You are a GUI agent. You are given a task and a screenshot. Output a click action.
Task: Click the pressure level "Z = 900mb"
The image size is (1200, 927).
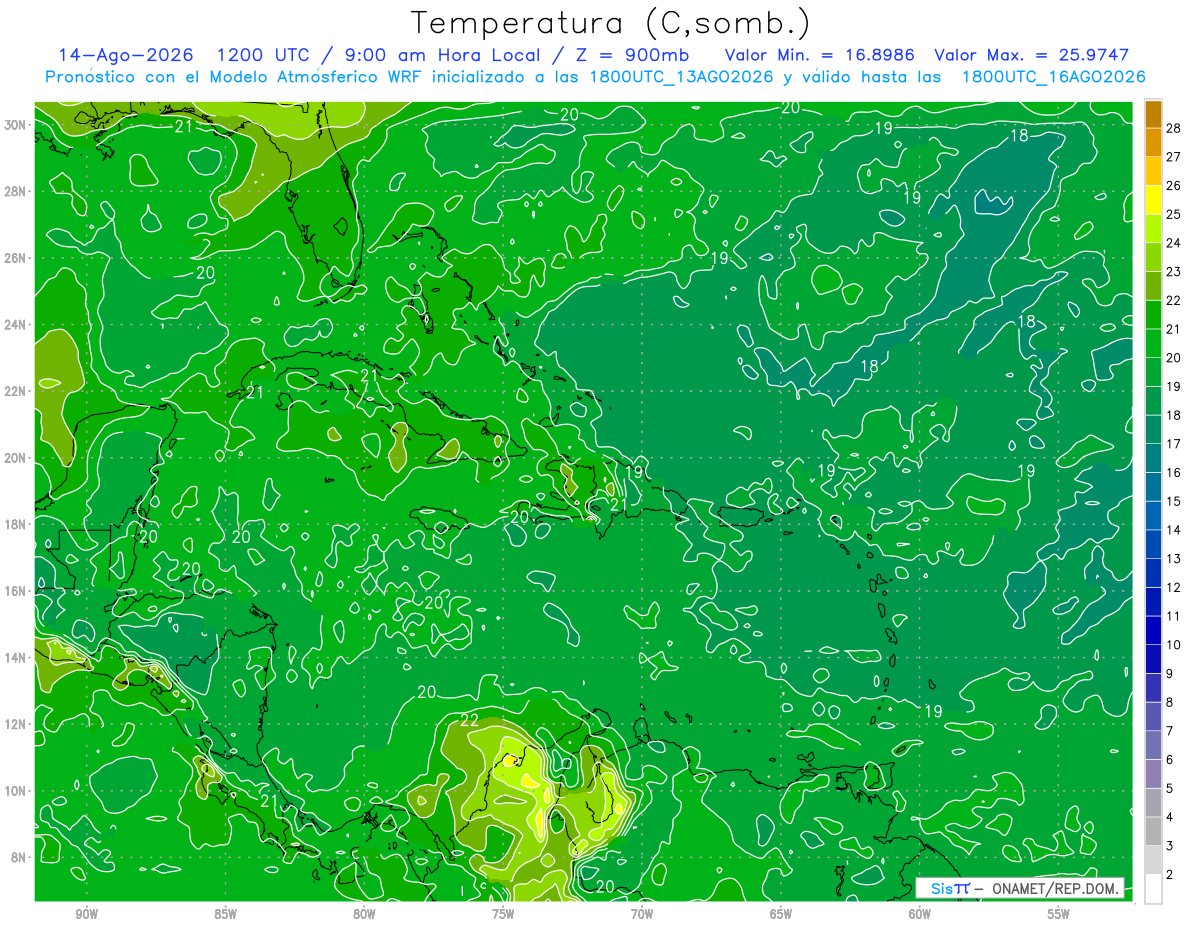click(635, 55)
